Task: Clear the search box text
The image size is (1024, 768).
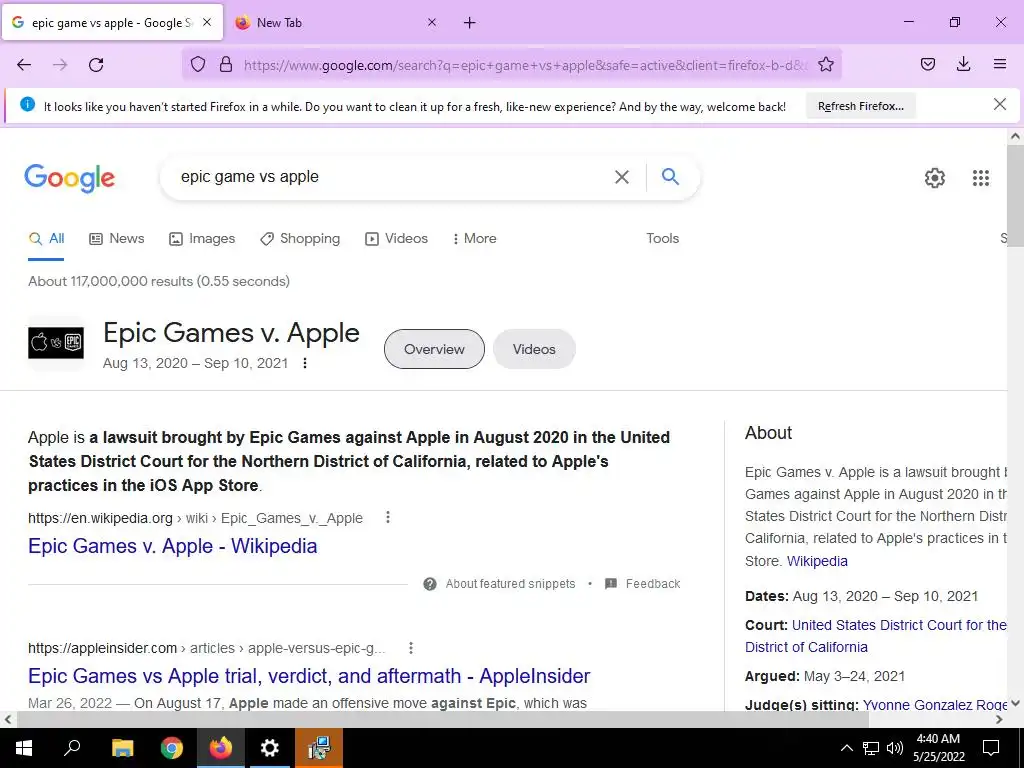Action: [x=622, y=177]
